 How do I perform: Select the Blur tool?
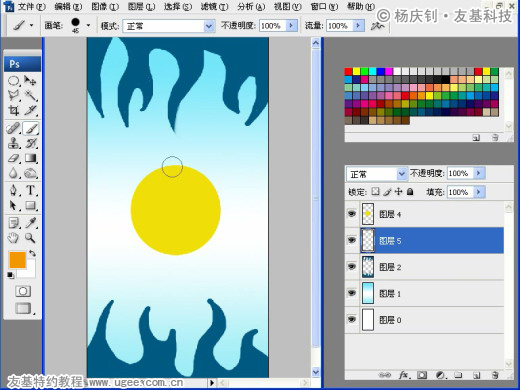click(x=14, y=173)
